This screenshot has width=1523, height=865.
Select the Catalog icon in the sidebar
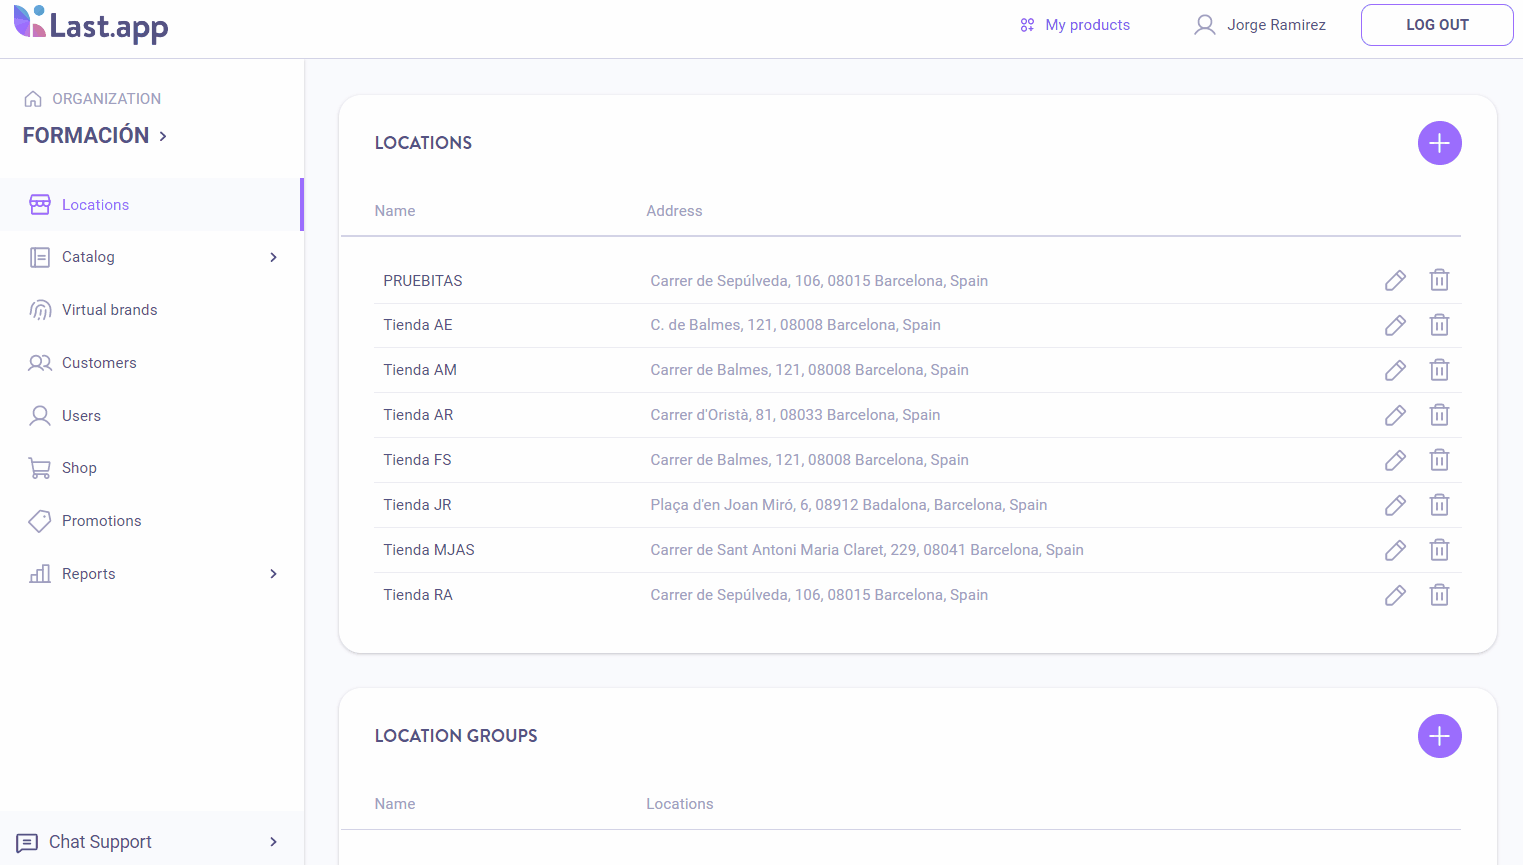pyautogui.click(x=40, y=257)
